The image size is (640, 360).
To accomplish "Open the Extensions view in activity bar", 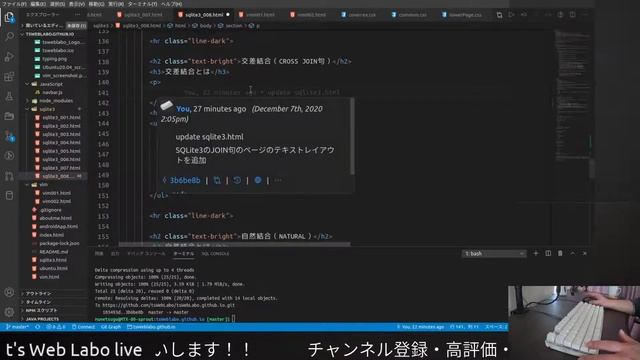I will click(x=9, y=76).
